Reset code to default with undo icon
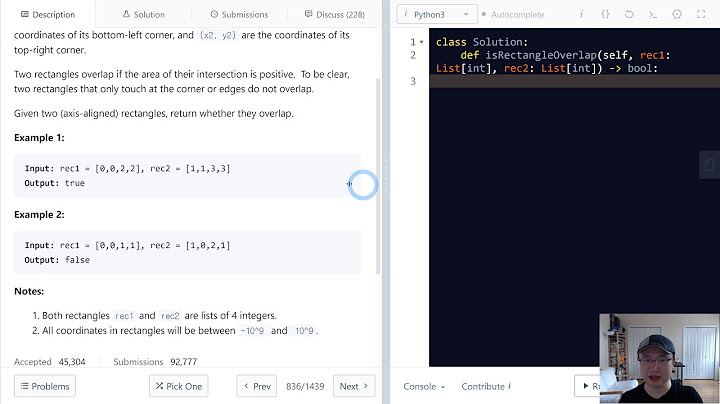 tap(629, 14)
